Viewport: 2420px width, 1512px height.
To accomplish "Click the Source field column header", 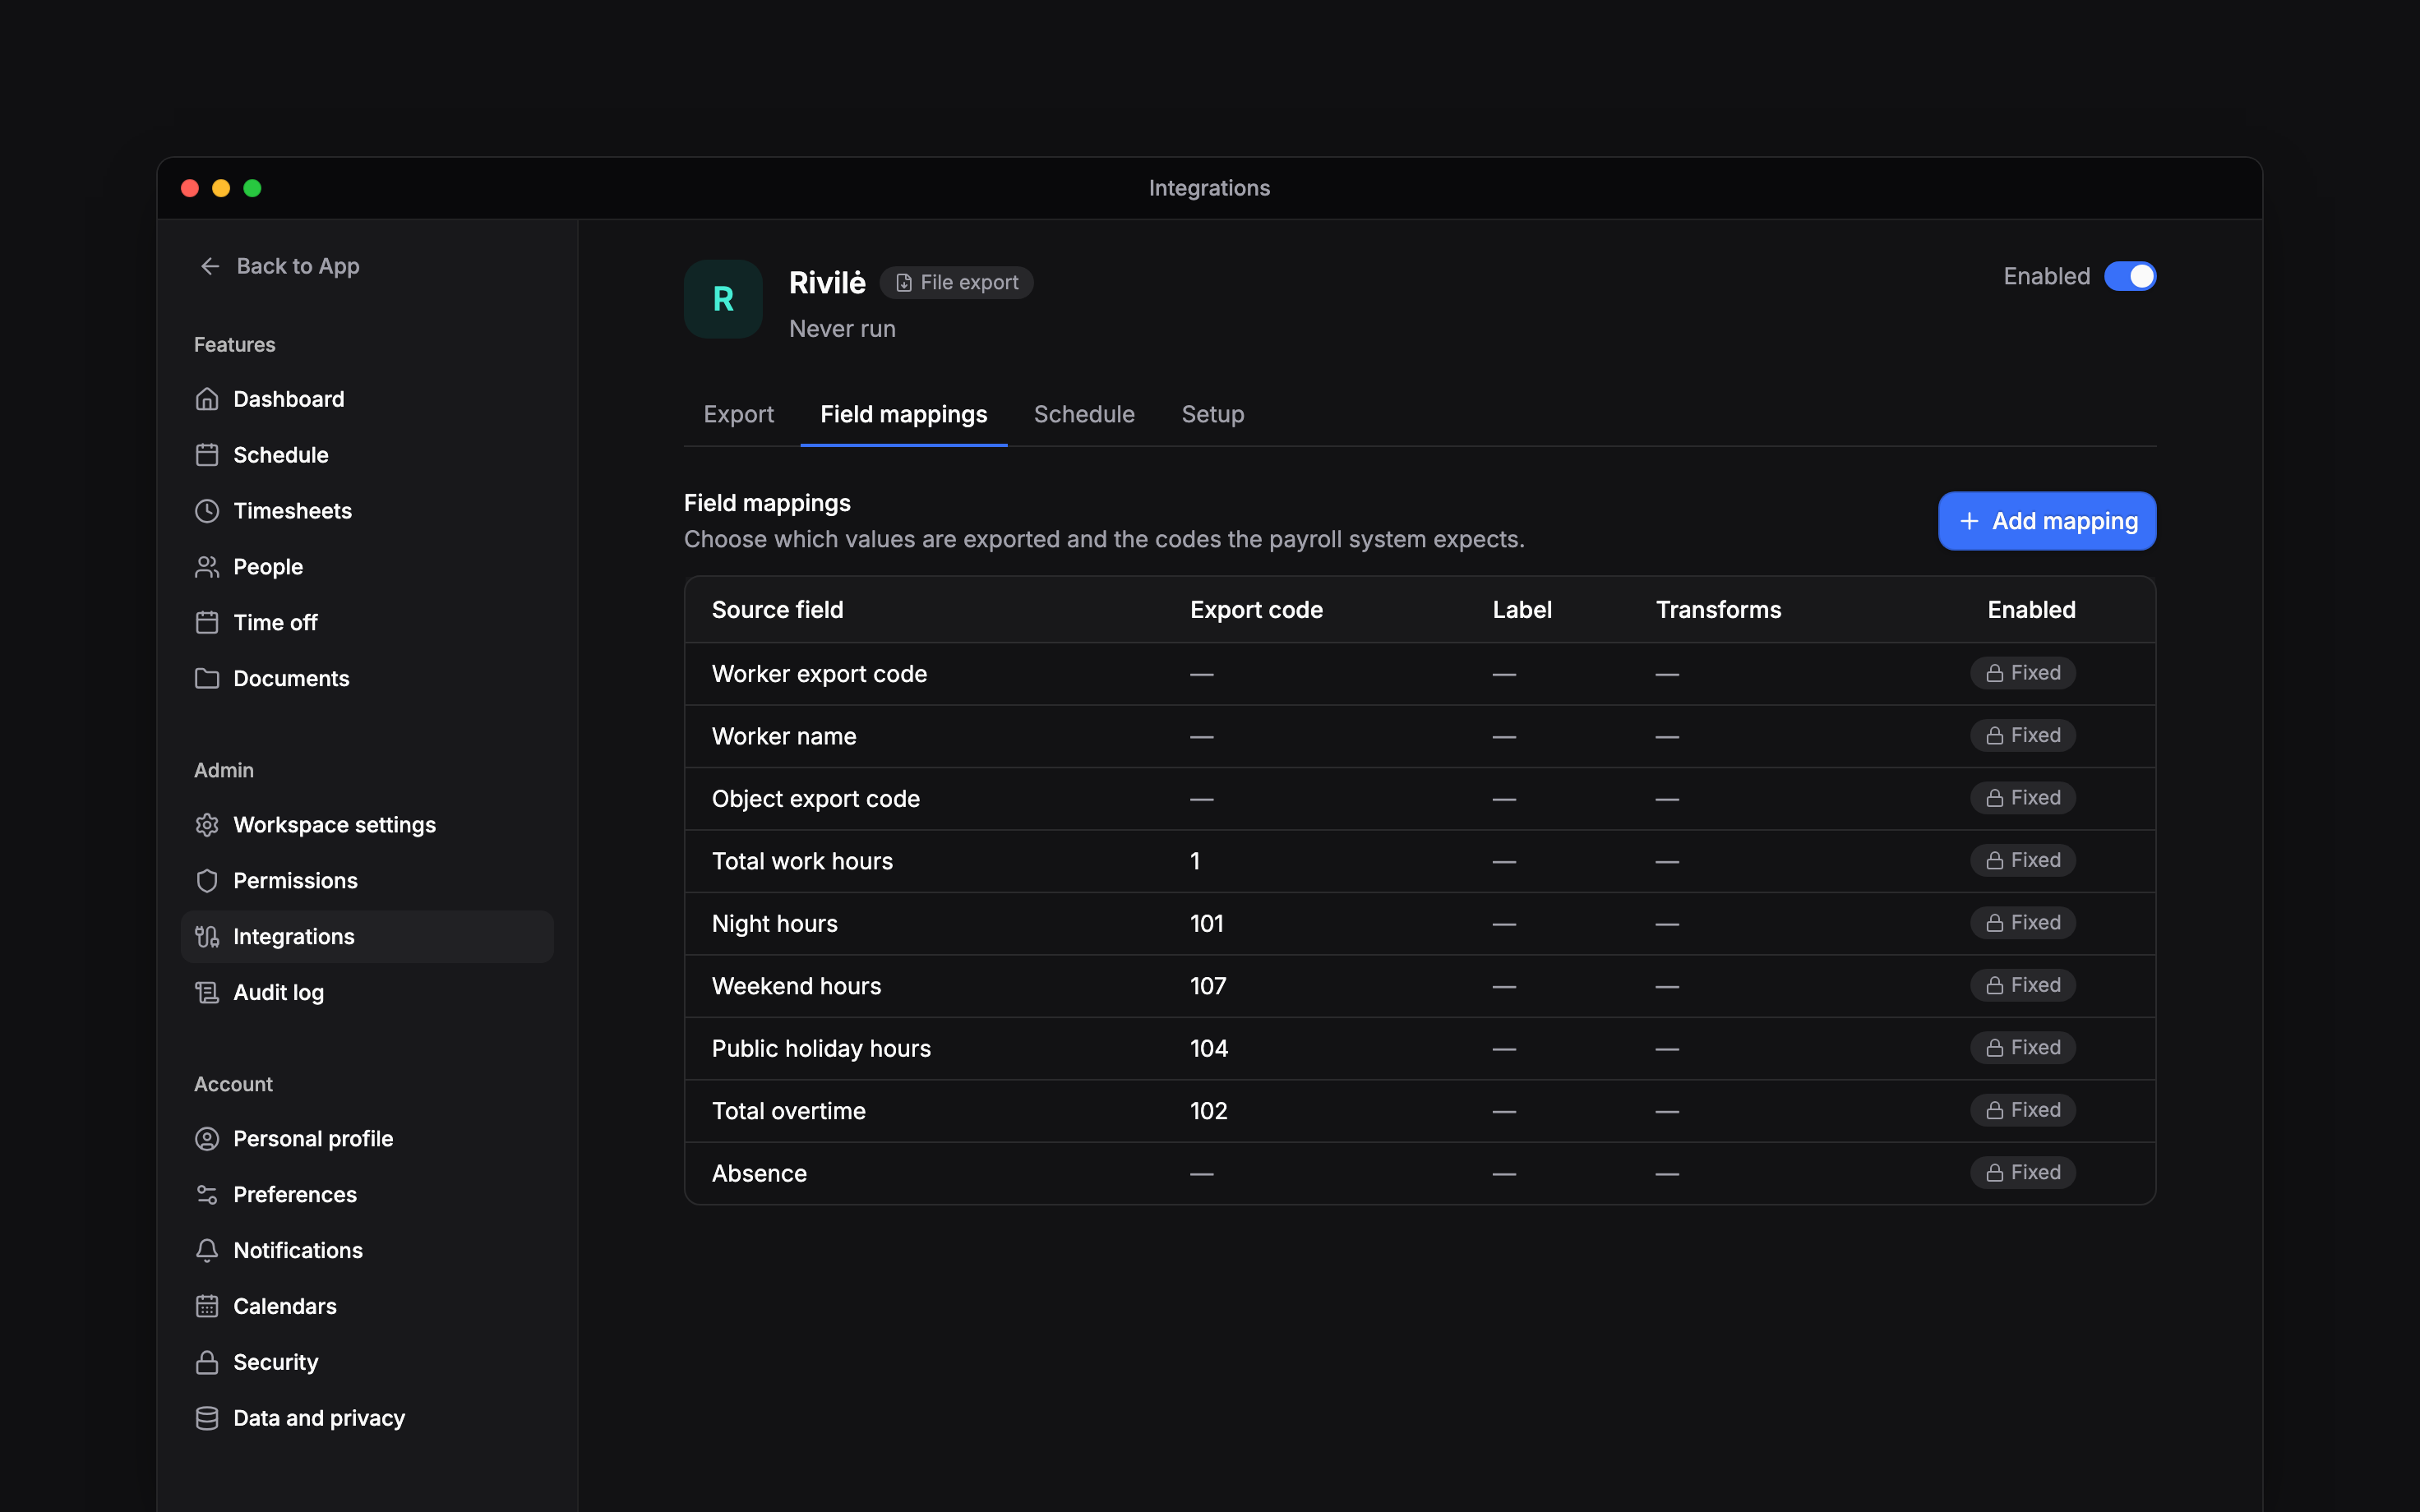I will tap(778, 610).
